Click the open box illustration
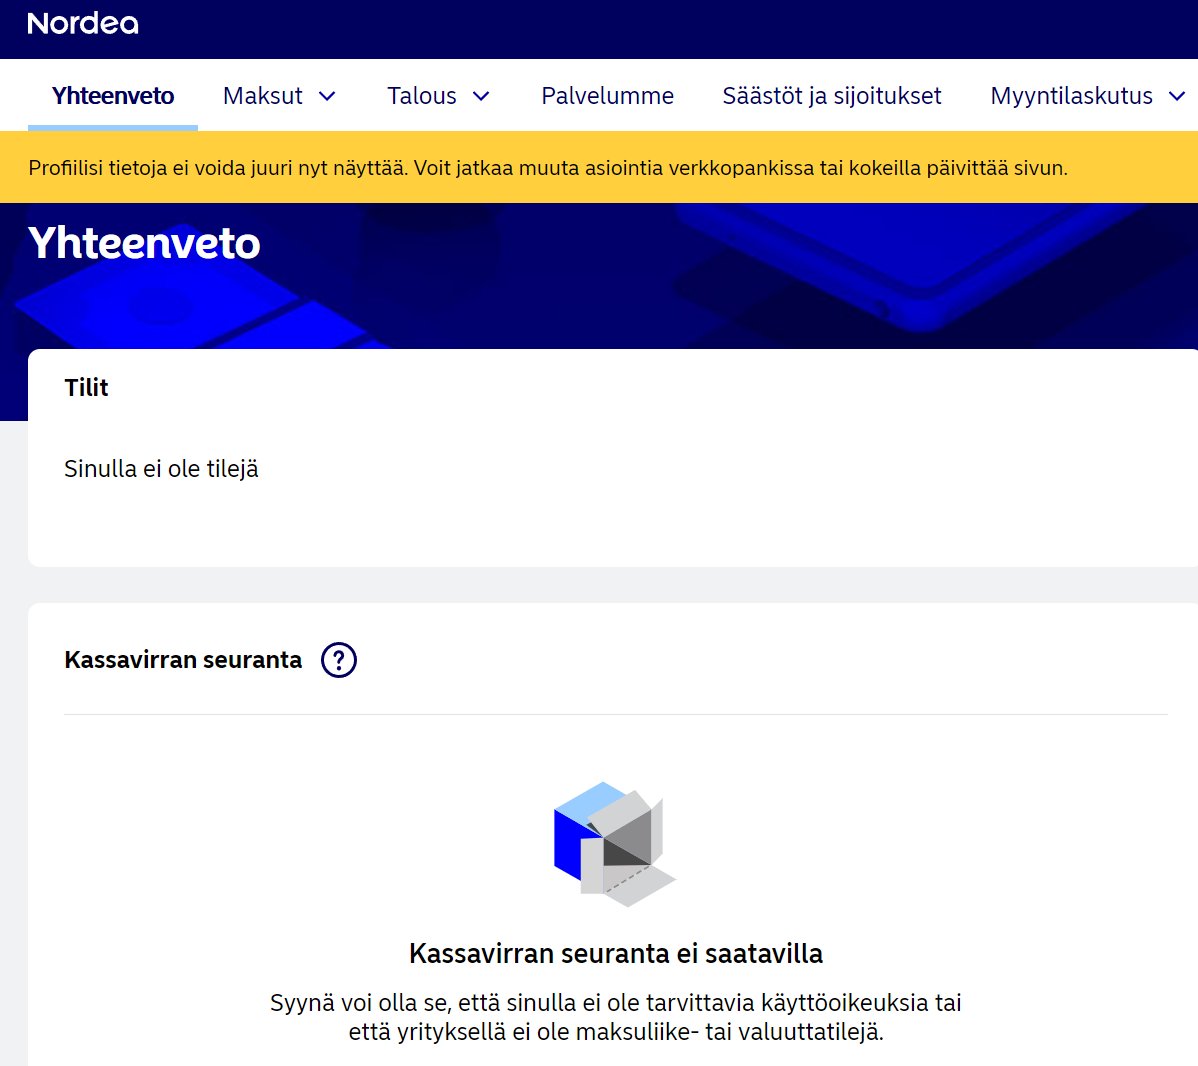 (x=614, y=844)
